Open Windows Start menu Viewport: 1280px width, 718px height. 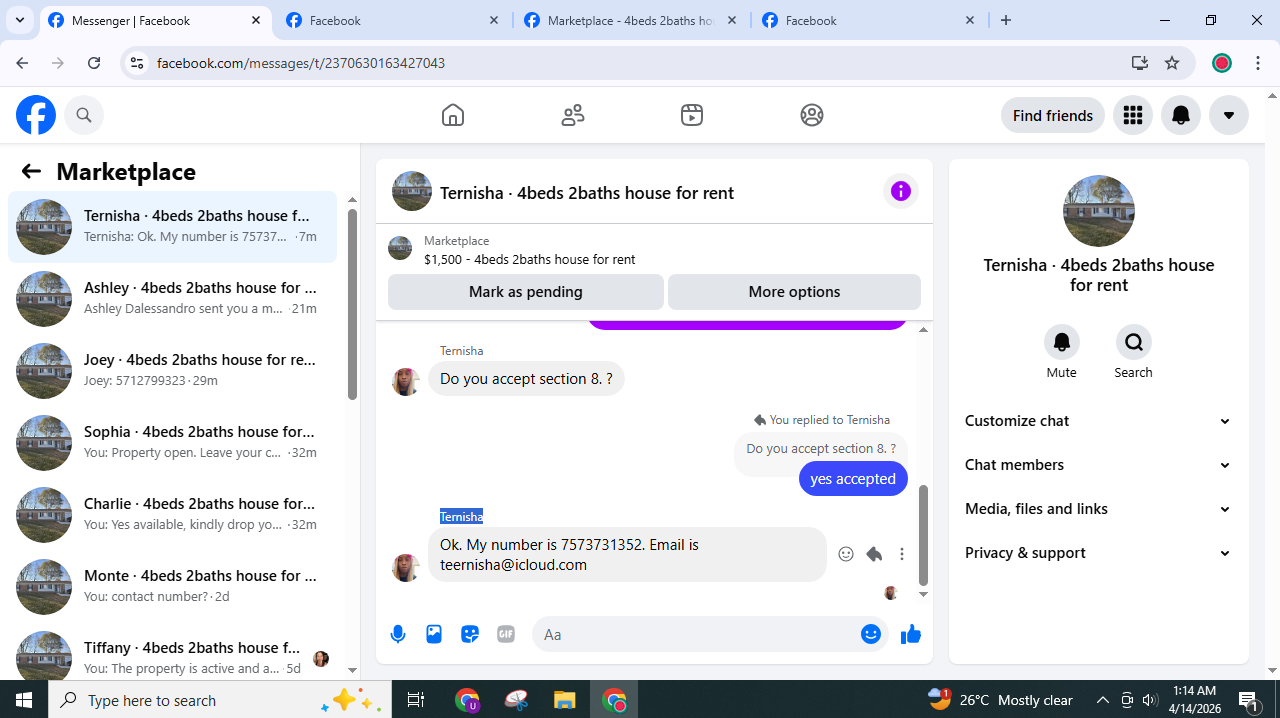coord(24,700)
